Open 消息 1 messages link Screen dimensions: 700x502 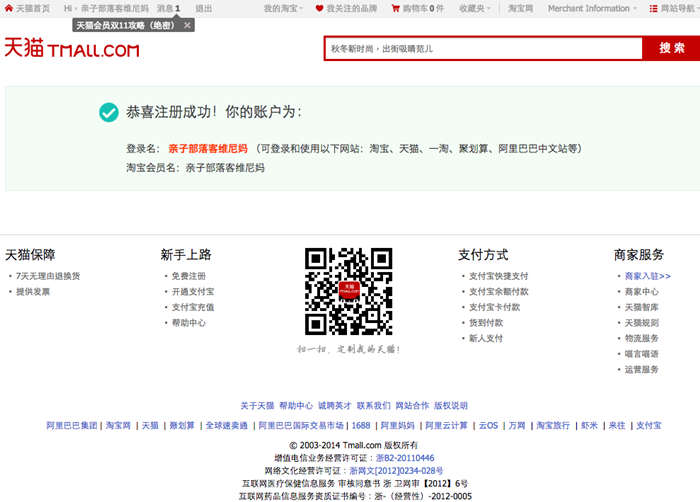[x=168, y=8]
